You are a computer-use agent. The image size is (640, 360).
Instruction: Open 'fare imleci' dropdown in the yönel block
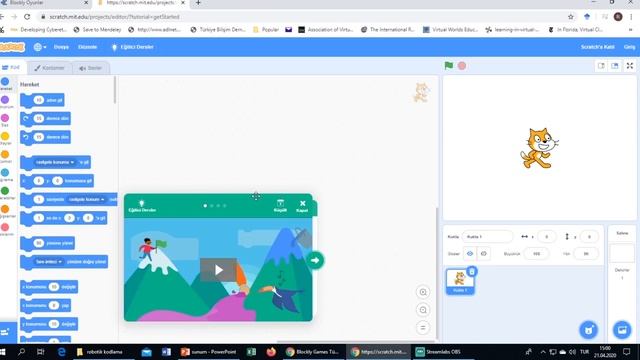coord(49,262)
